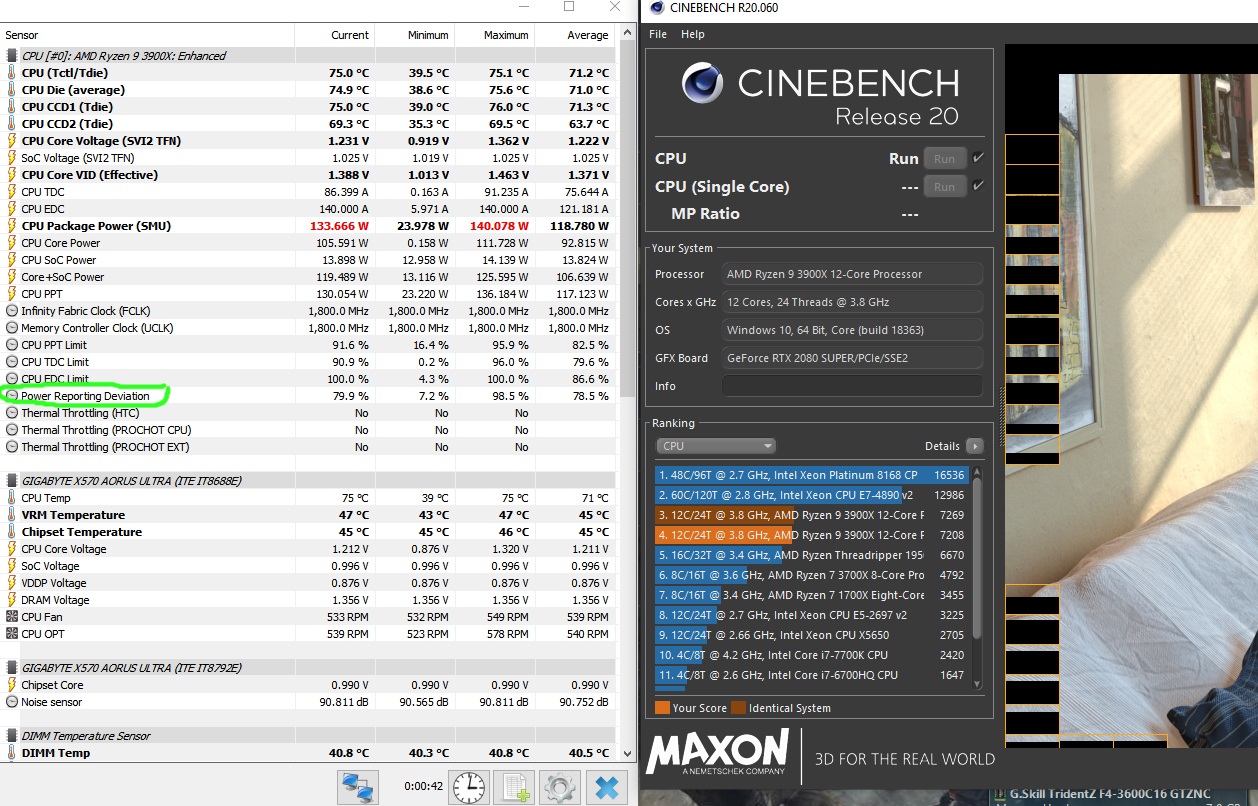Run the CPU multi-core benchmark

[944, 158]
